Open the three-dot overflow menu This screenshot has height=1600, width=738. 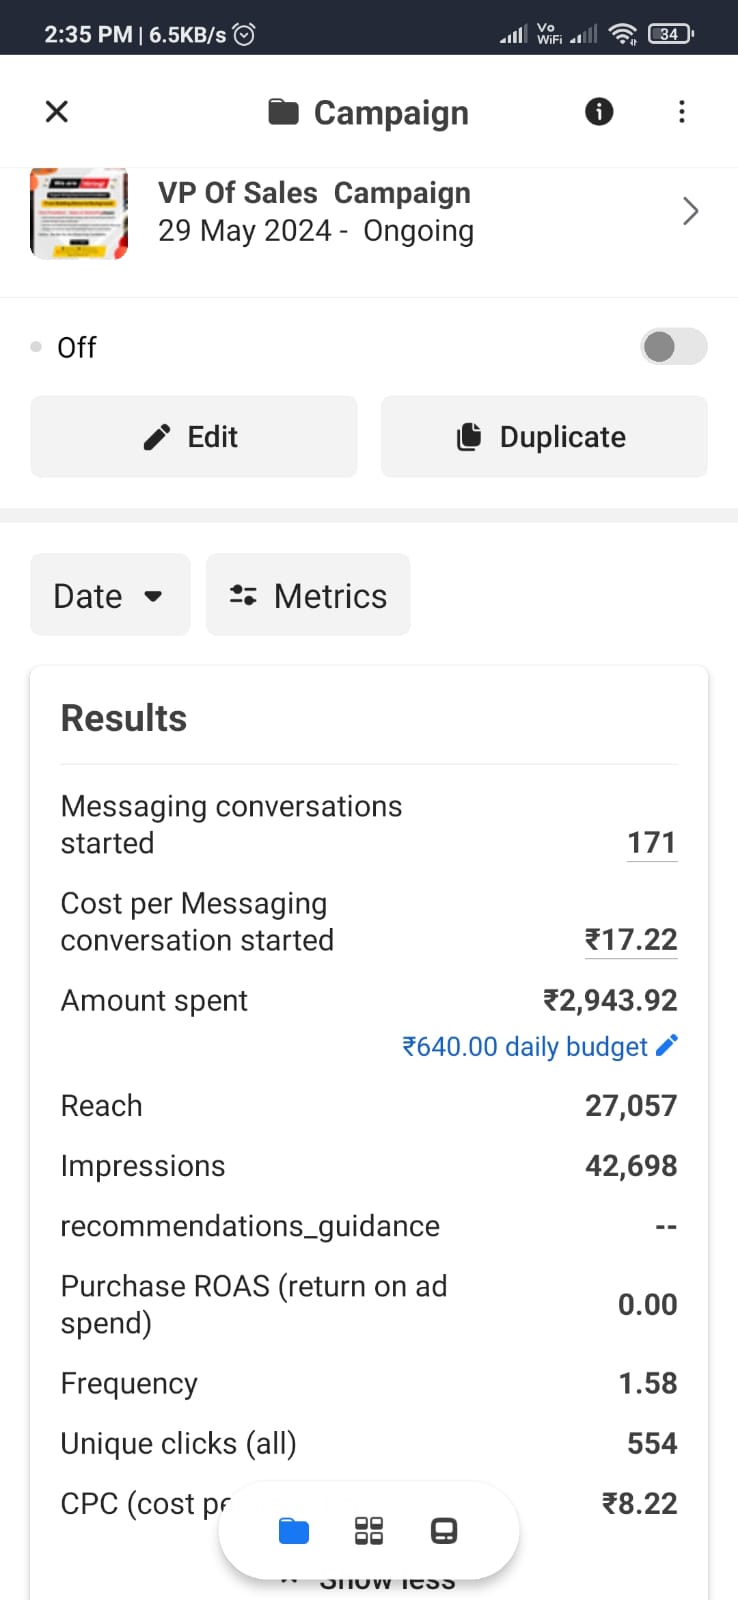pos(682,111)
